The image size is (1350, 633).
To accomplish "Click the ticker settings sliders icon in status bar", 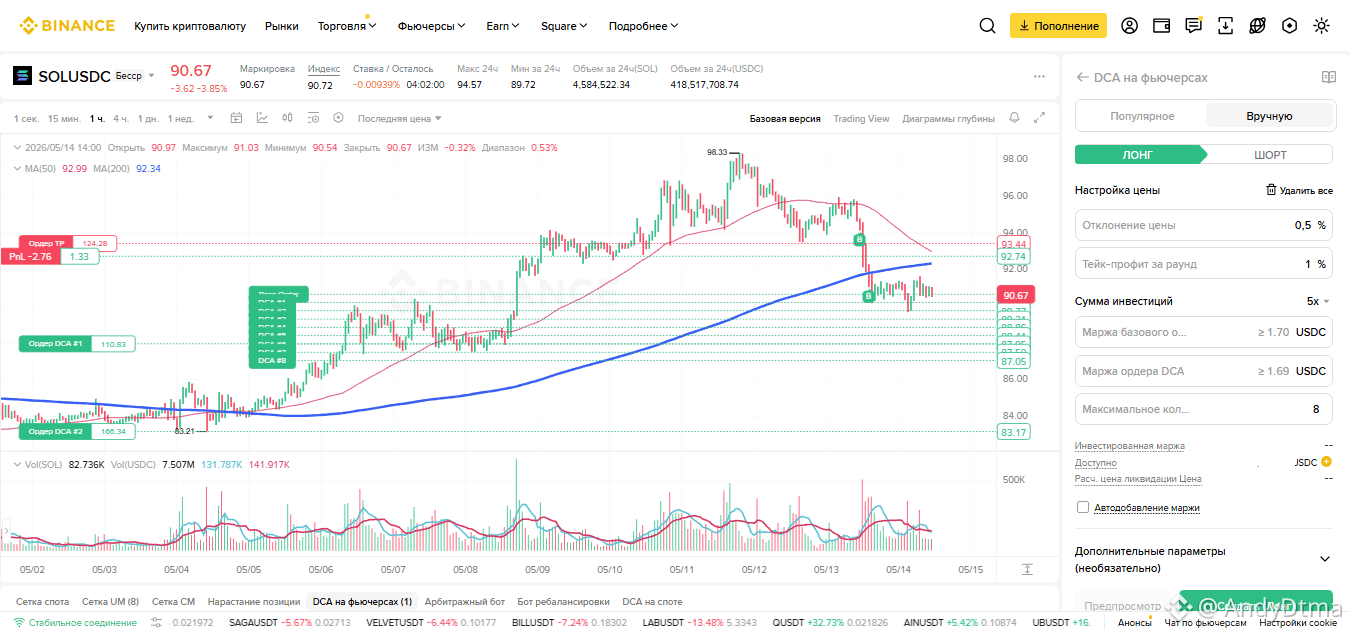I will (156, 623).
